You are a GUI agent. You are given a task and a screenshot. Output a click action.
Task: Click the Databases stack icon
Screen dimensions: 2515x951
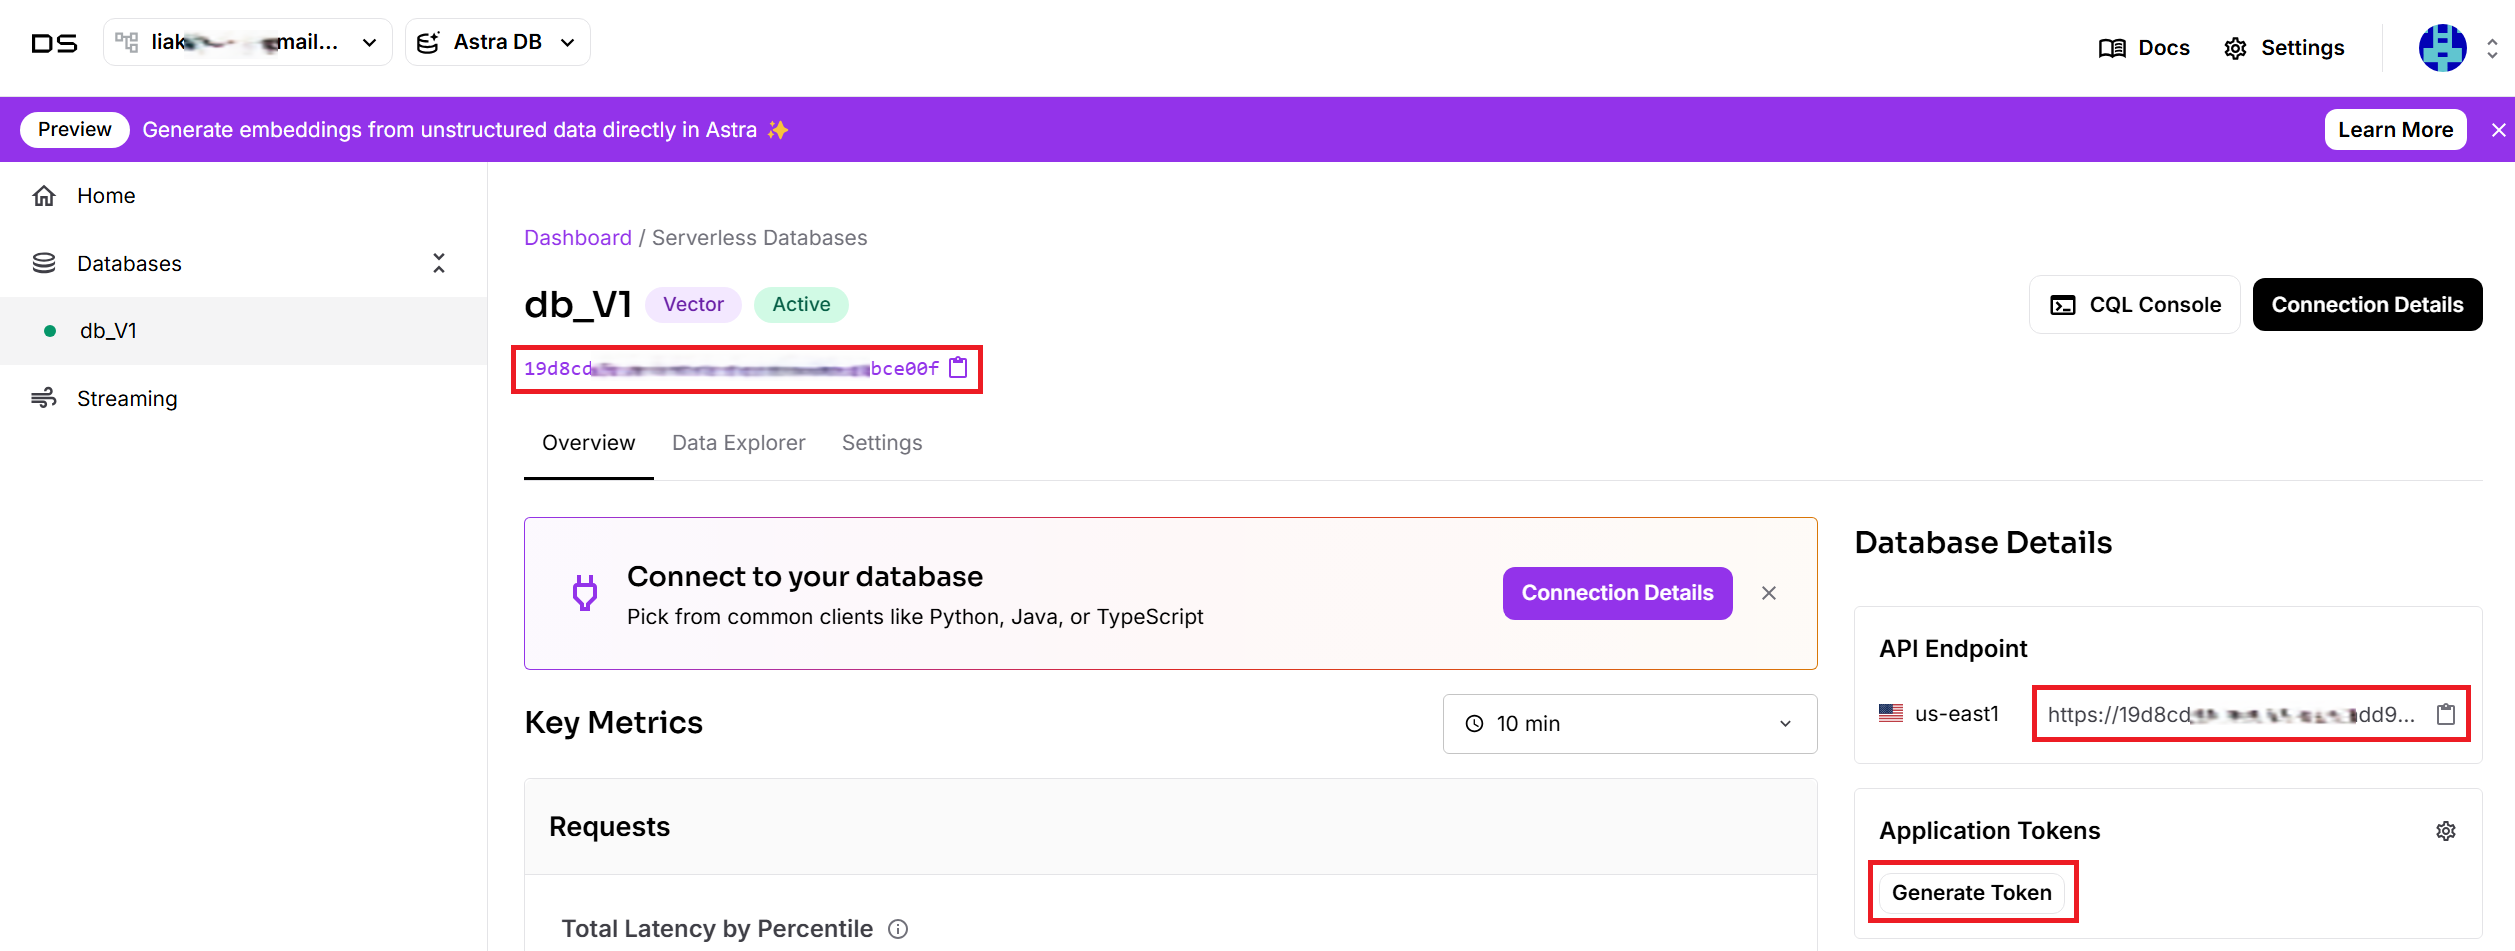[x=44, y=263]
